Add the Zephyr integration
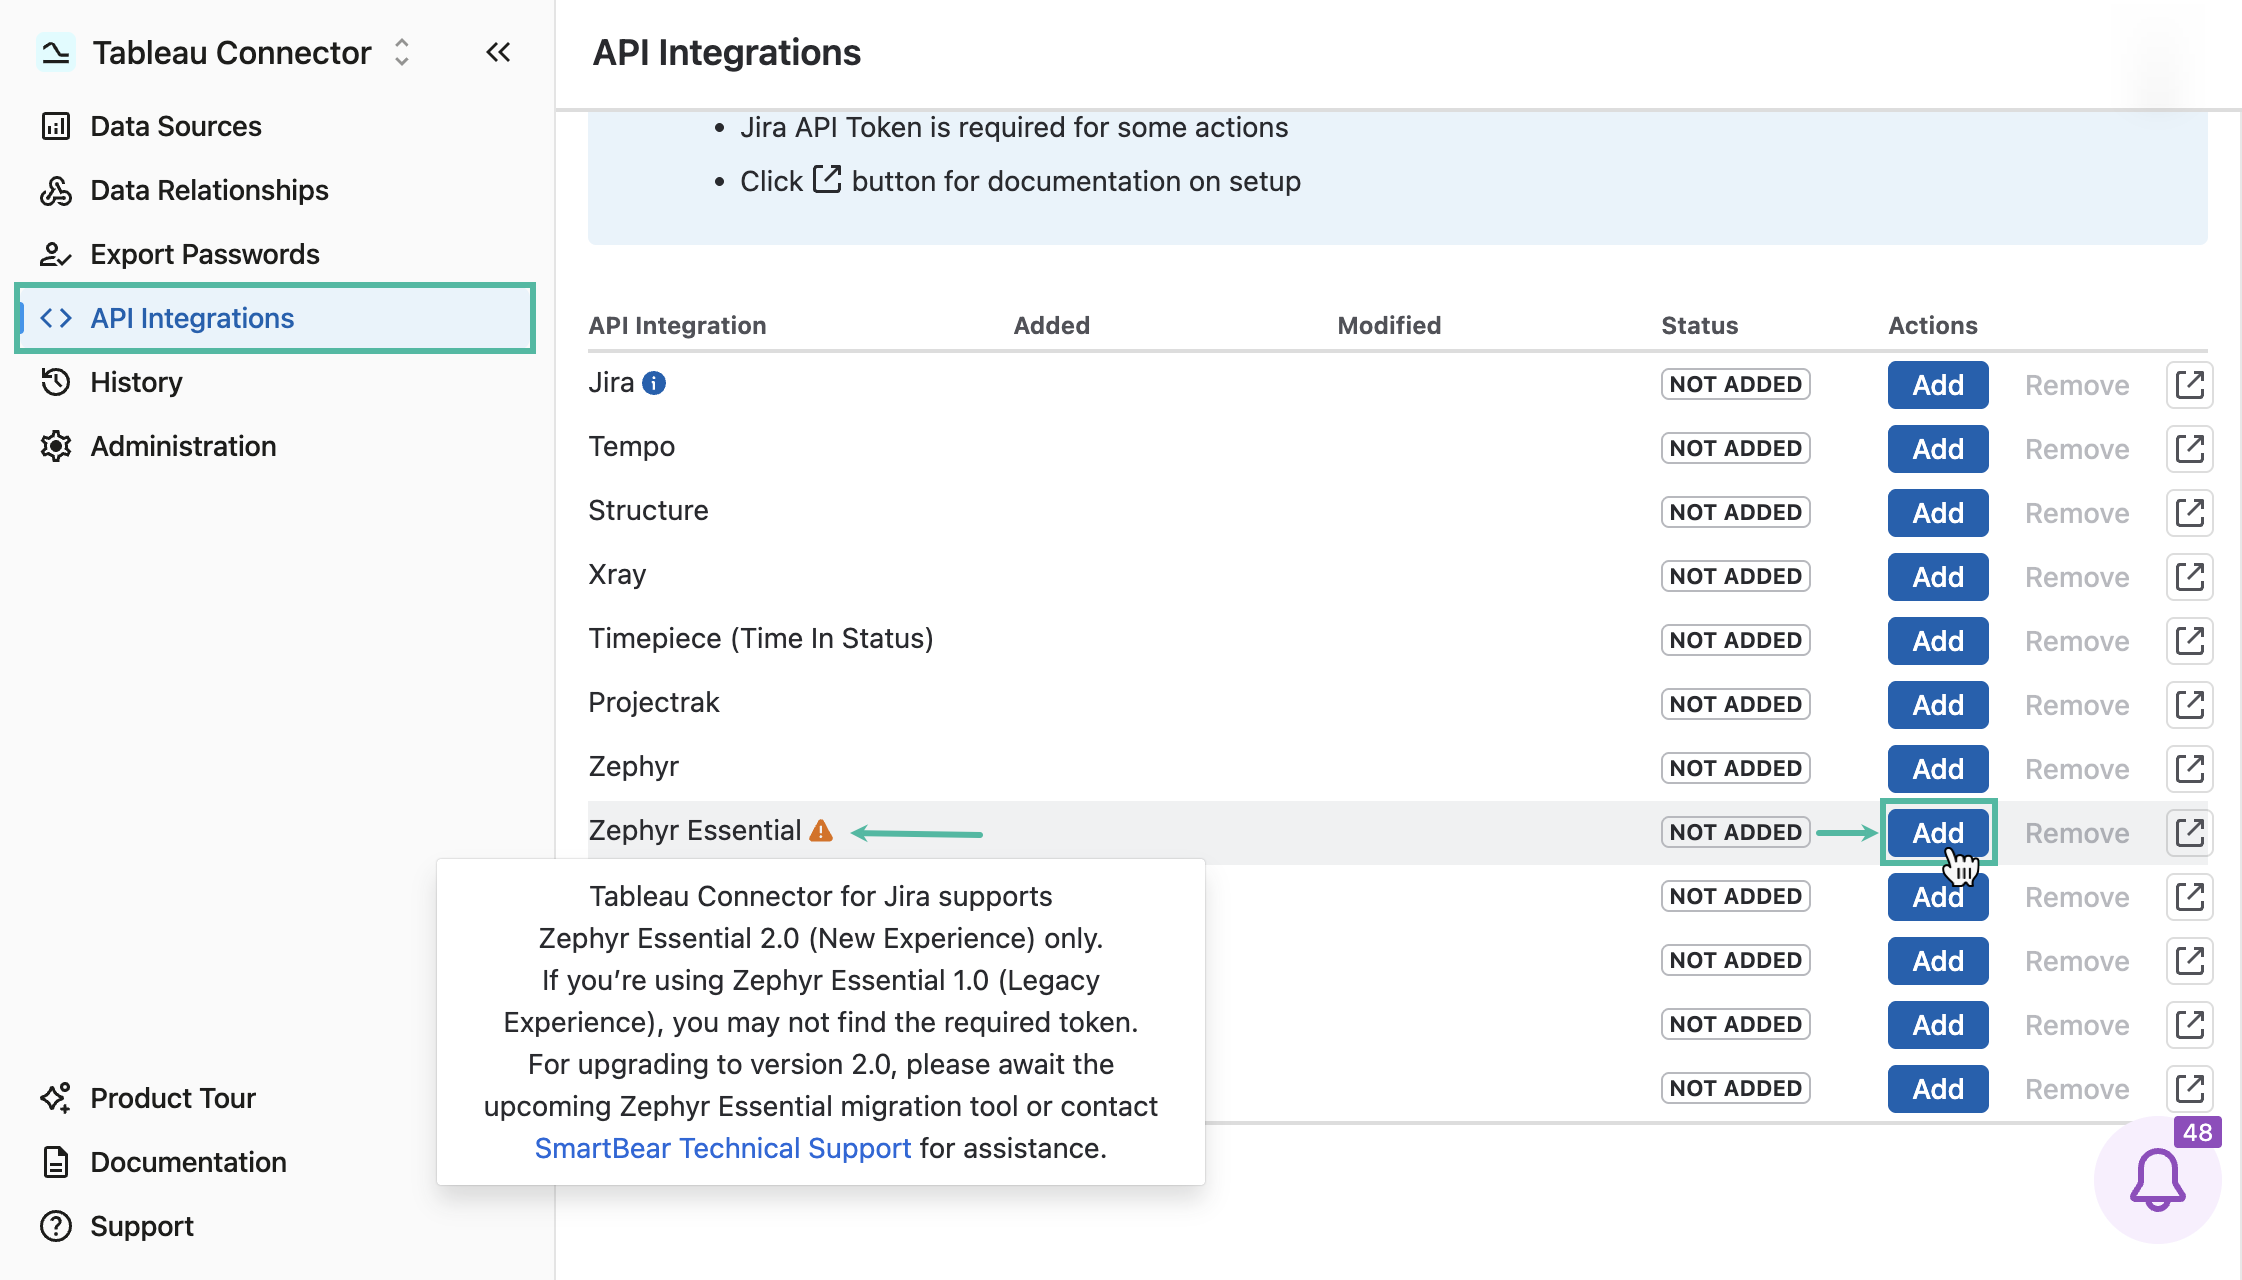The width and height of the screenshot is (2242, 1280). [1938, 769]
